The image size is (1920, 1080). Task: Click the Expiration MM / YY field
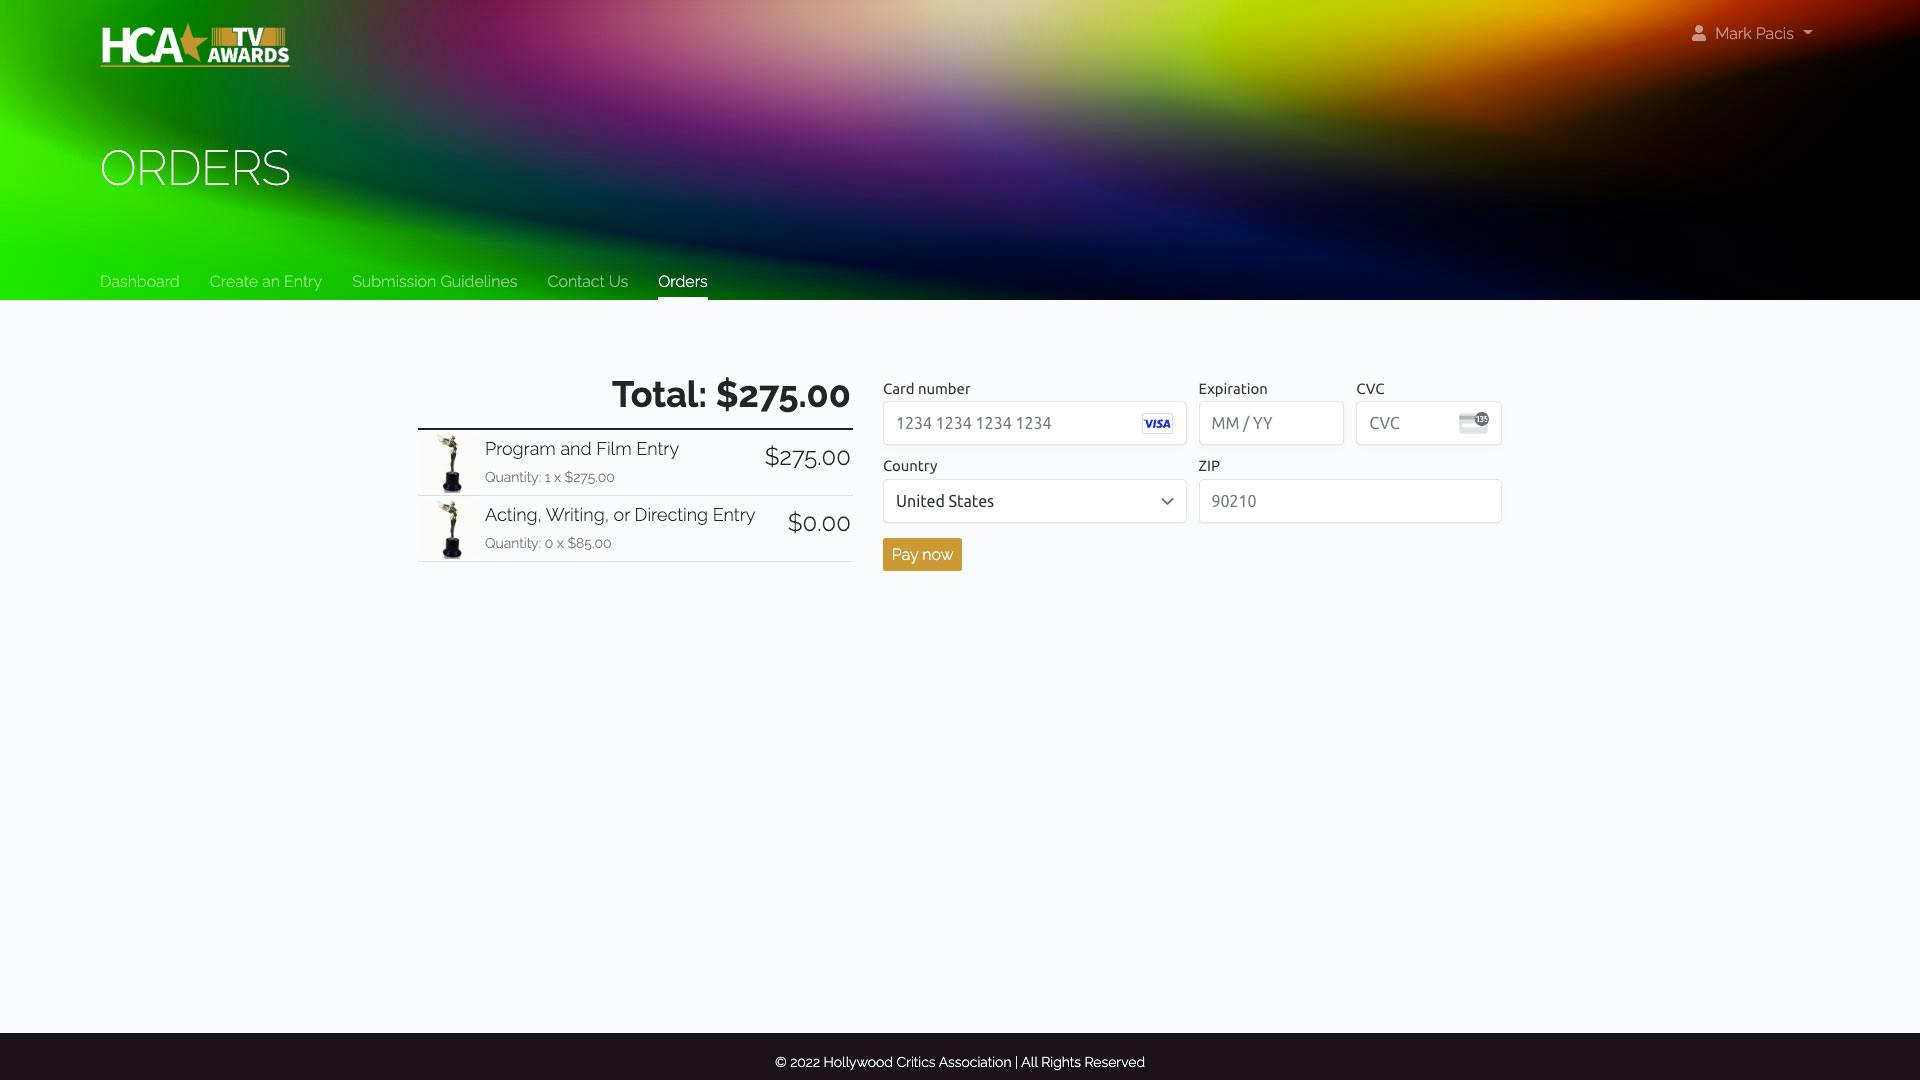click(x=1270, y=423)
